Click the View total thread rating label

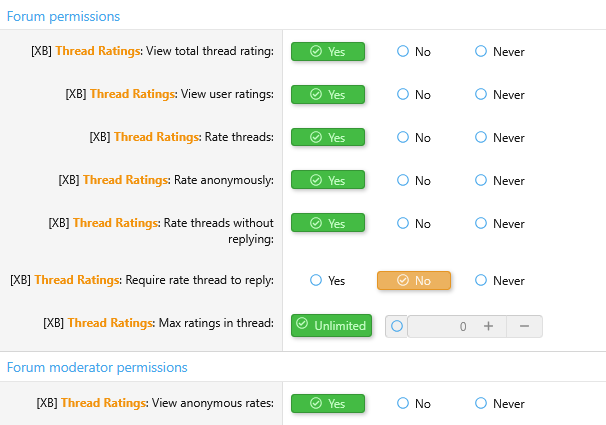tap(152, 51)
